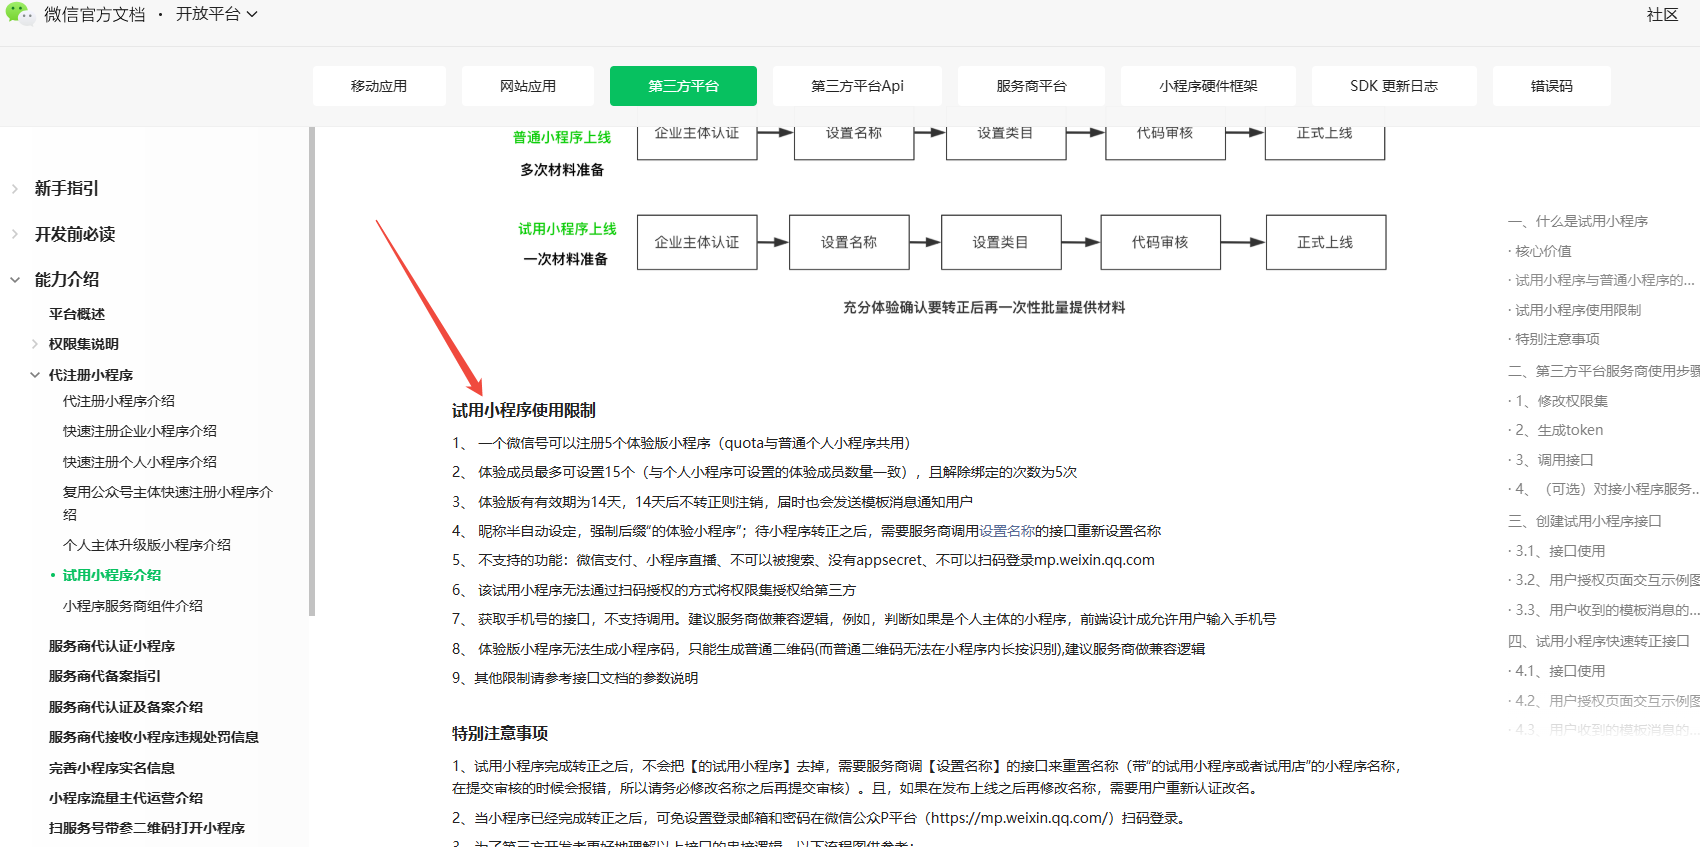
Task: Jump to 三、创建试用小程序接口 in outline
Action: tap(1584, 521)
